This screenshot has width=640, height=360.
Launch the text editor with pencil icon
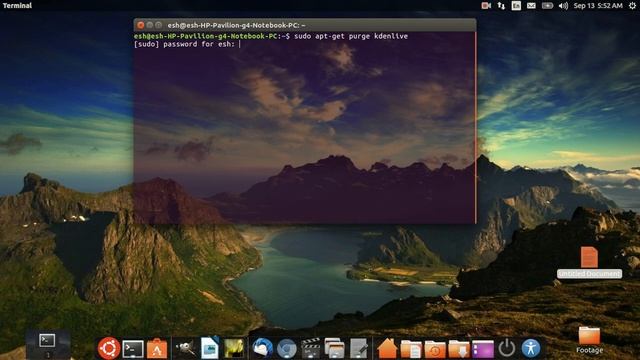tap(359, 349)
